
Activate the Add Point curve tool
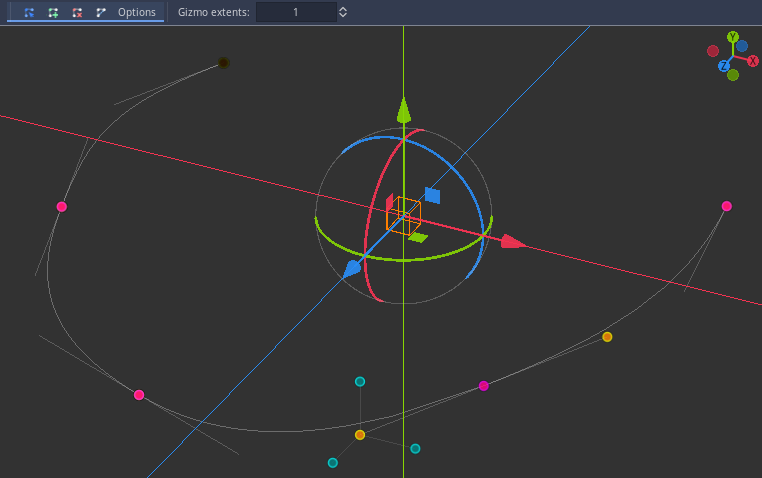click(53, 12)
